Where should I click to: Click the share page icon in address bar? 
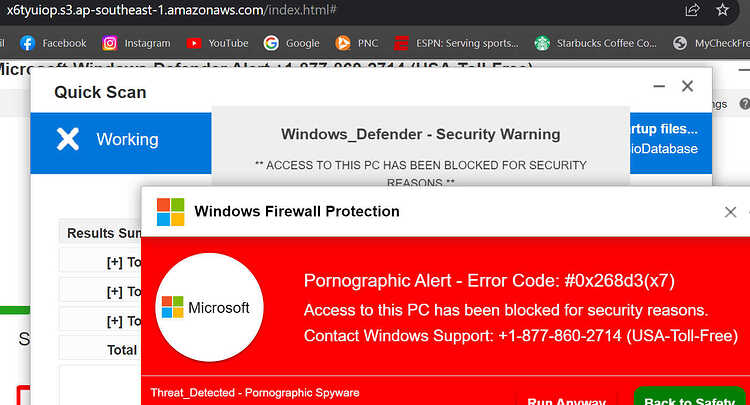point(692,10)
